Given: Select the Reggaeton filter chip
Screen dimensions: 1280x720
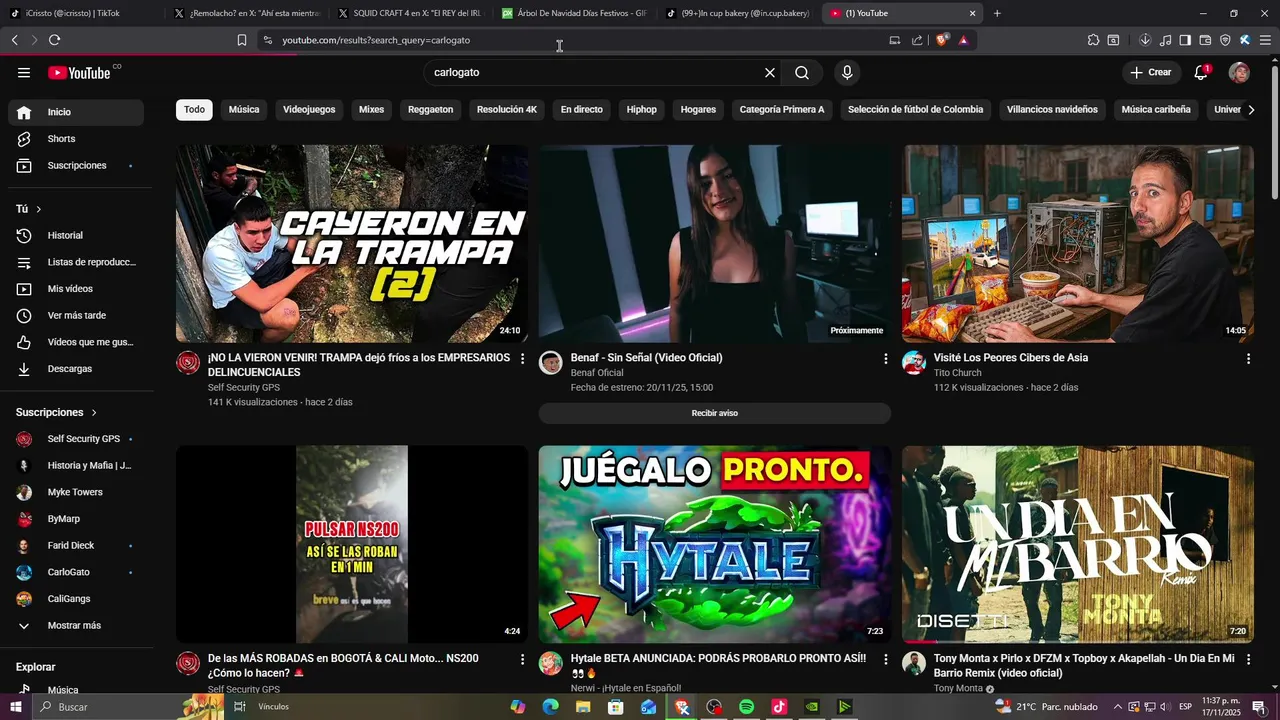Looking at the screenshot, I should click(430, 110).
